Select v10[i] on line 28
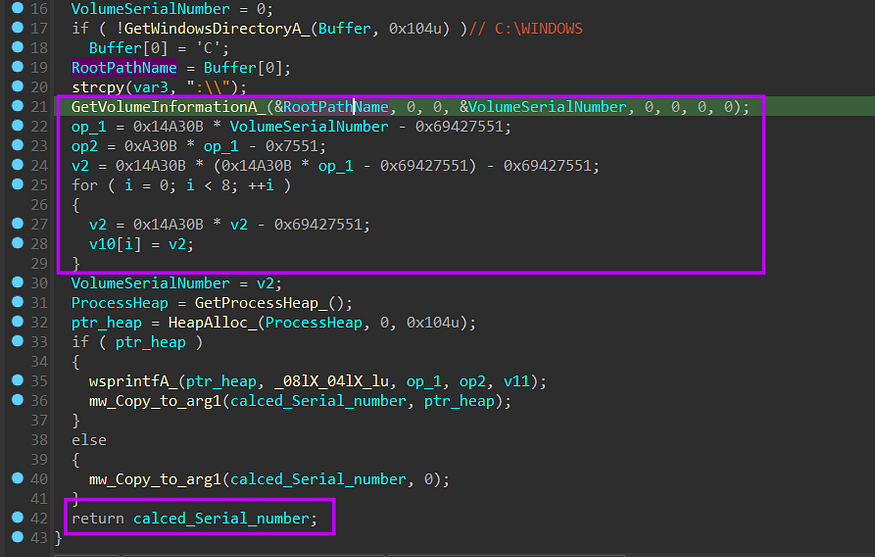This screenshot has width=875, height=557. pyautogui.click(x=115, y=244)
